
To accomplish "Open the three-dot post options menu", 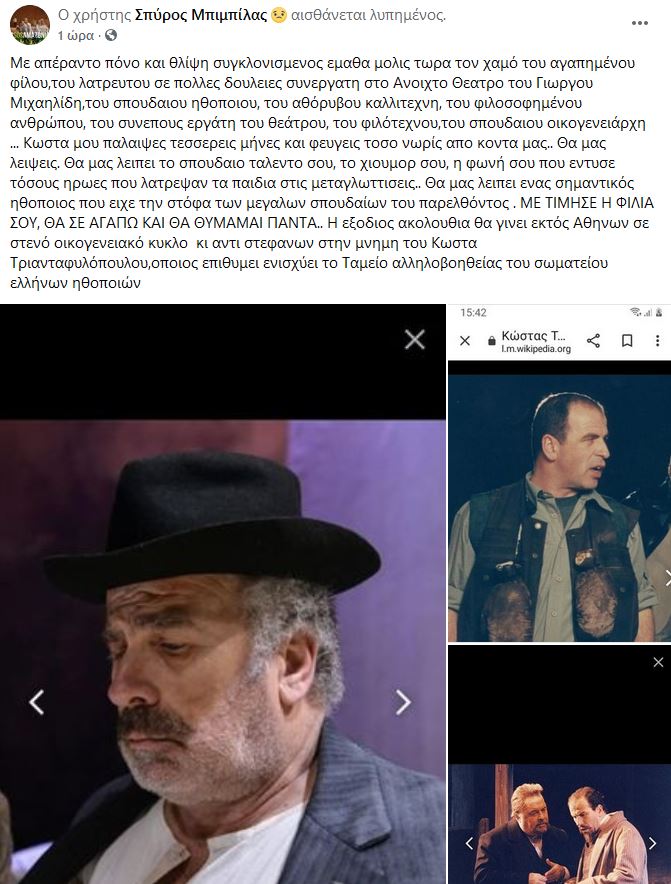I will [x=639, y=23].
